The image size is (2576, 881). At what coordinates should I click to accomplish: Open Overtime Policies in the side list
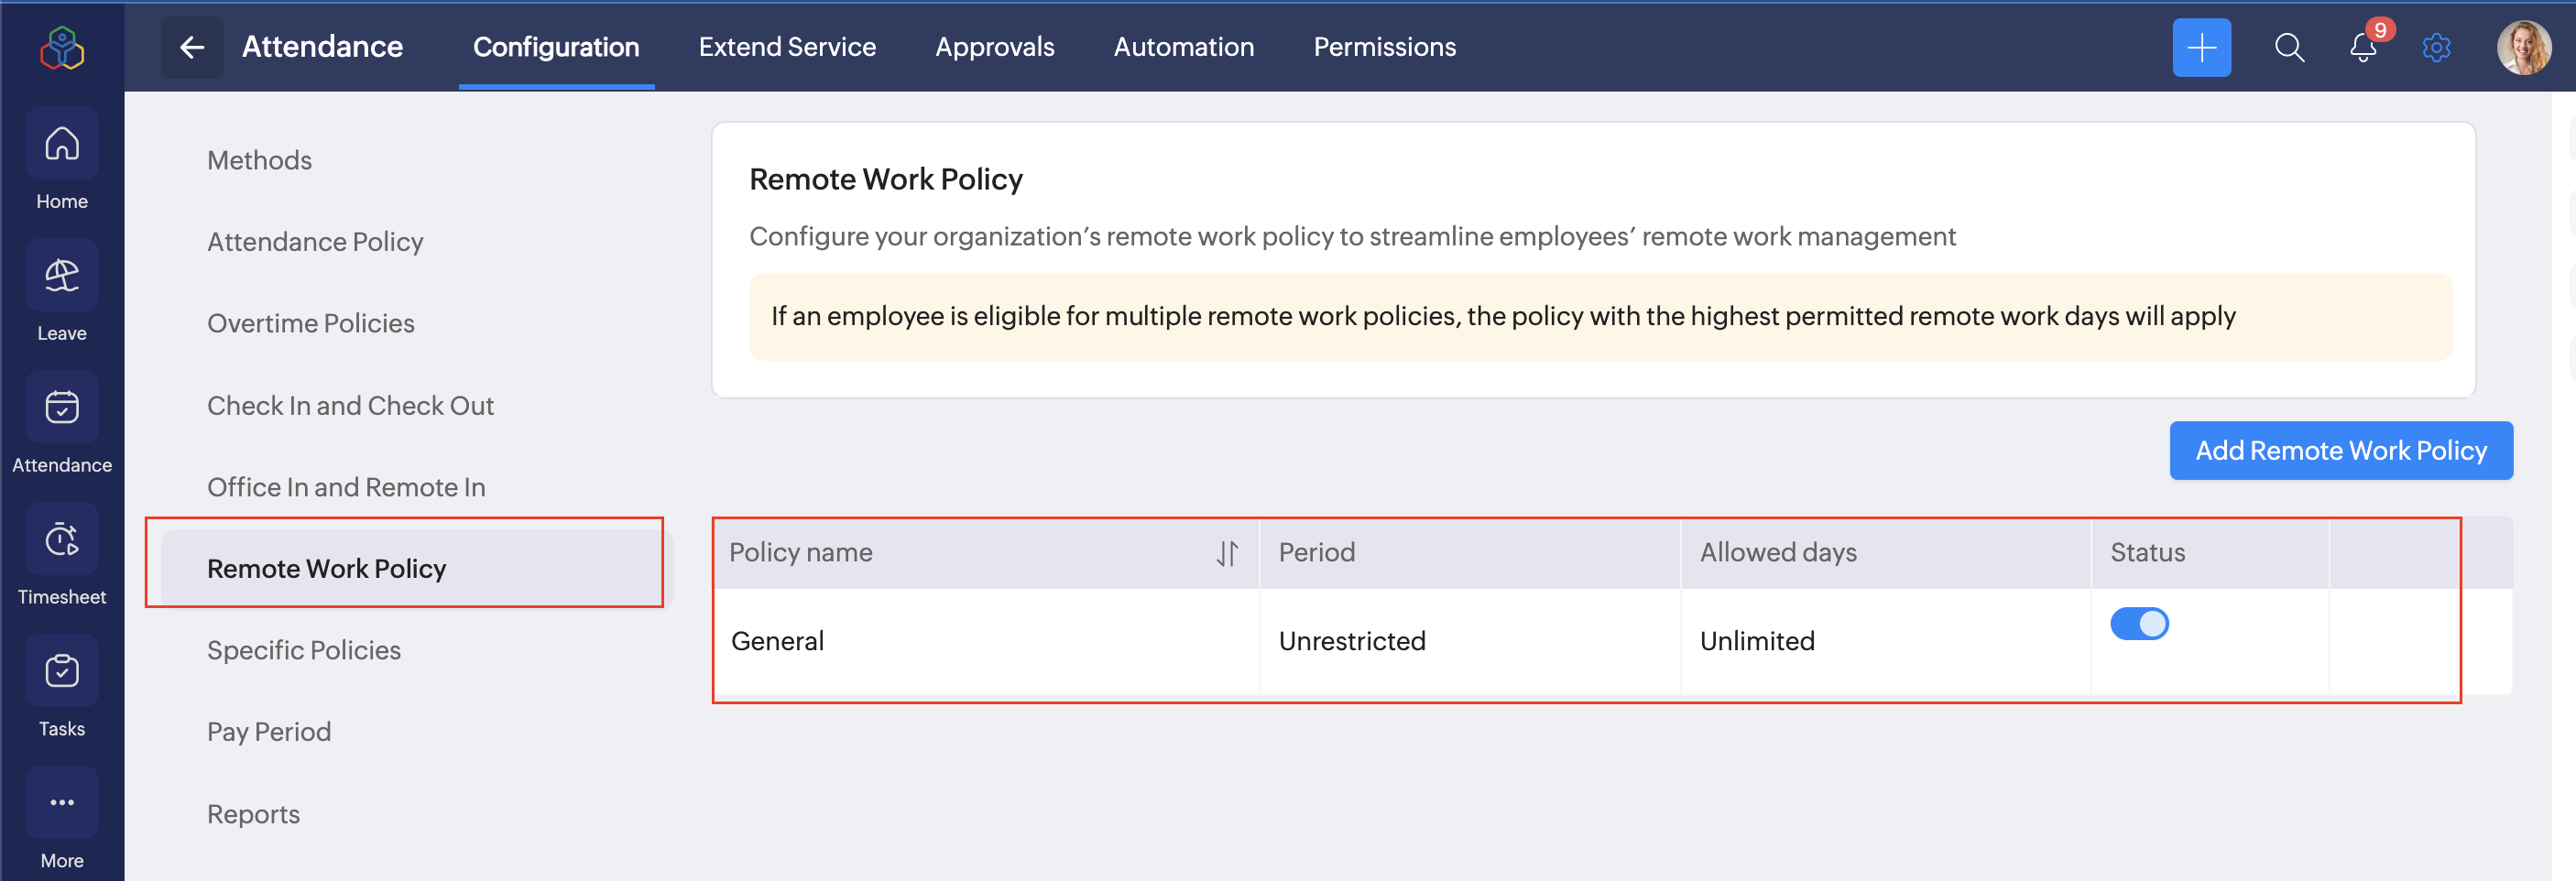click(x=310, y=323)
